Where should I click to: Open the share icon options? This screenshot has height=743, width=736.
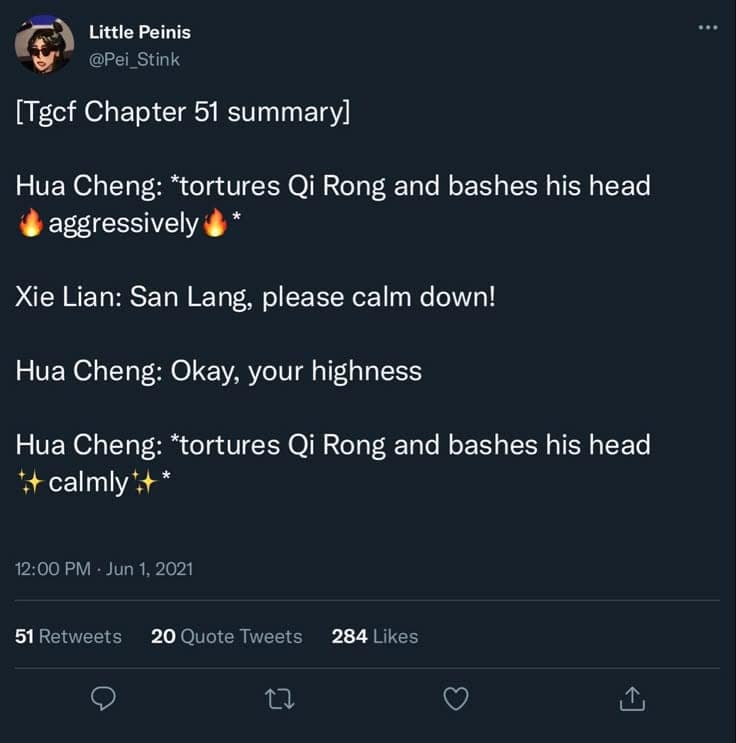[x=632, y=699]
